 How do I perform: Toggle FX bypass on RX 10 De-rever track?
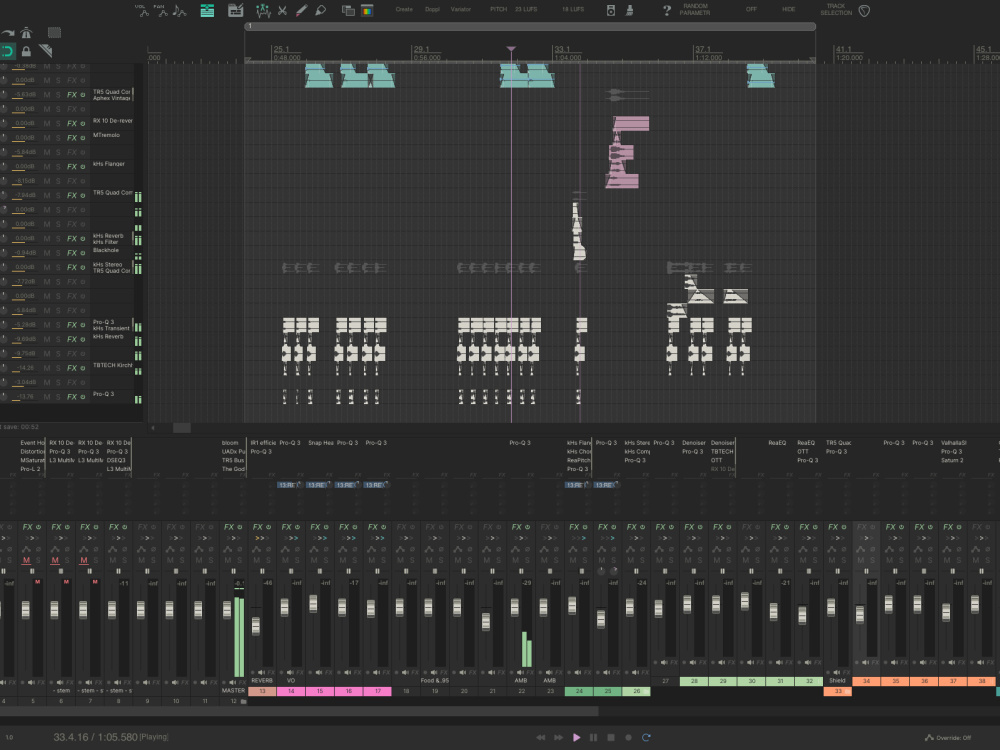click(83, 124)
